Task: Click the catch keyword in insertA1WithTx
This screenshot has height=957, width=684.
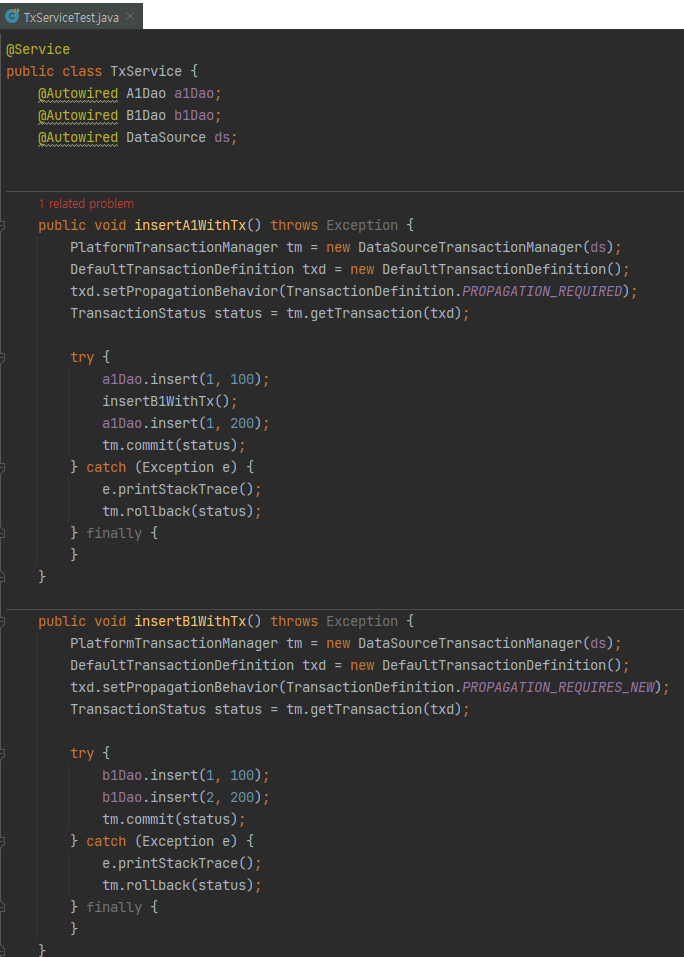Action: point(106,467)
